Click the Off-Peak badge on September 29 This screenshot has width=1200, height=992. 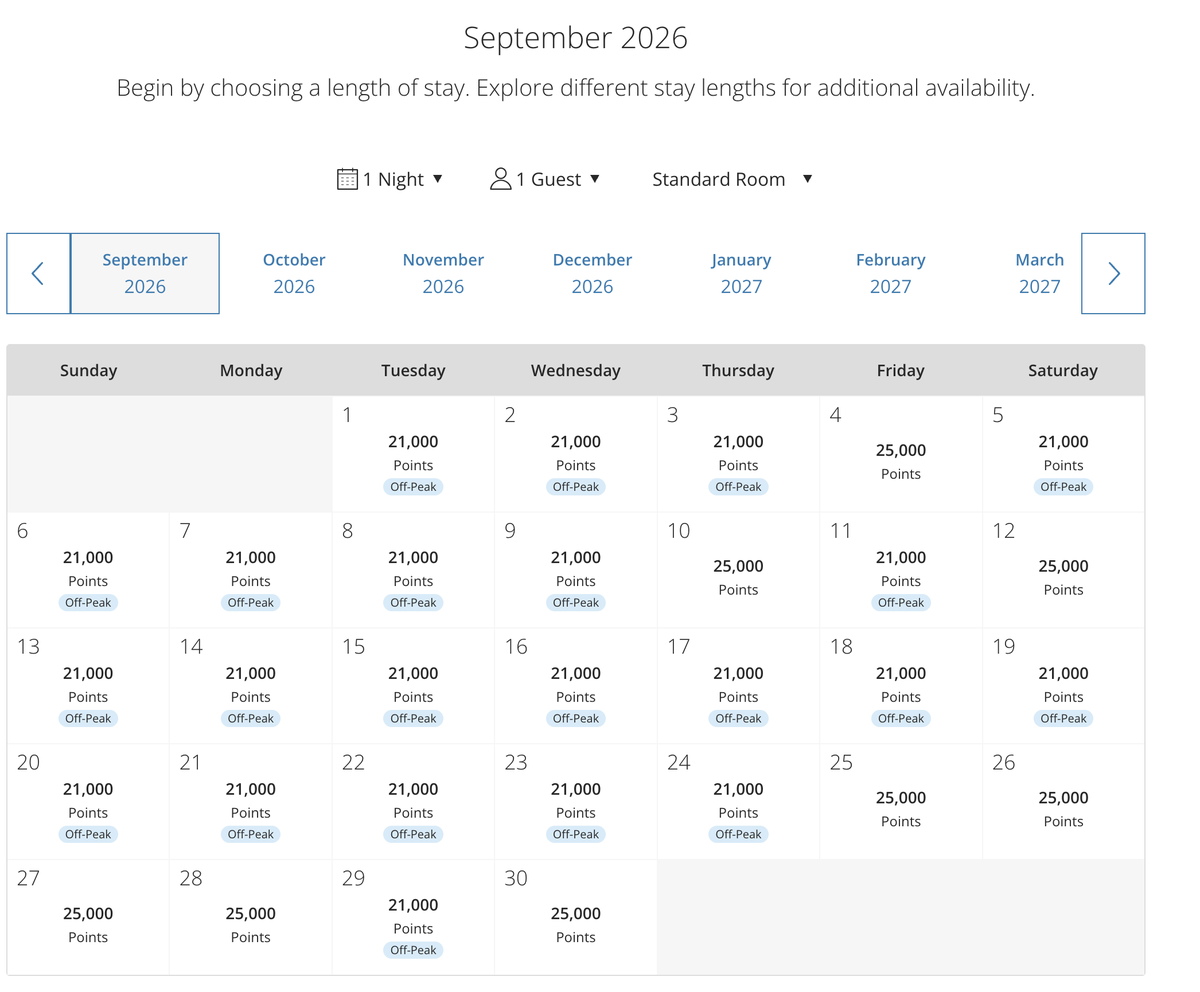click(x=413, y=950)
